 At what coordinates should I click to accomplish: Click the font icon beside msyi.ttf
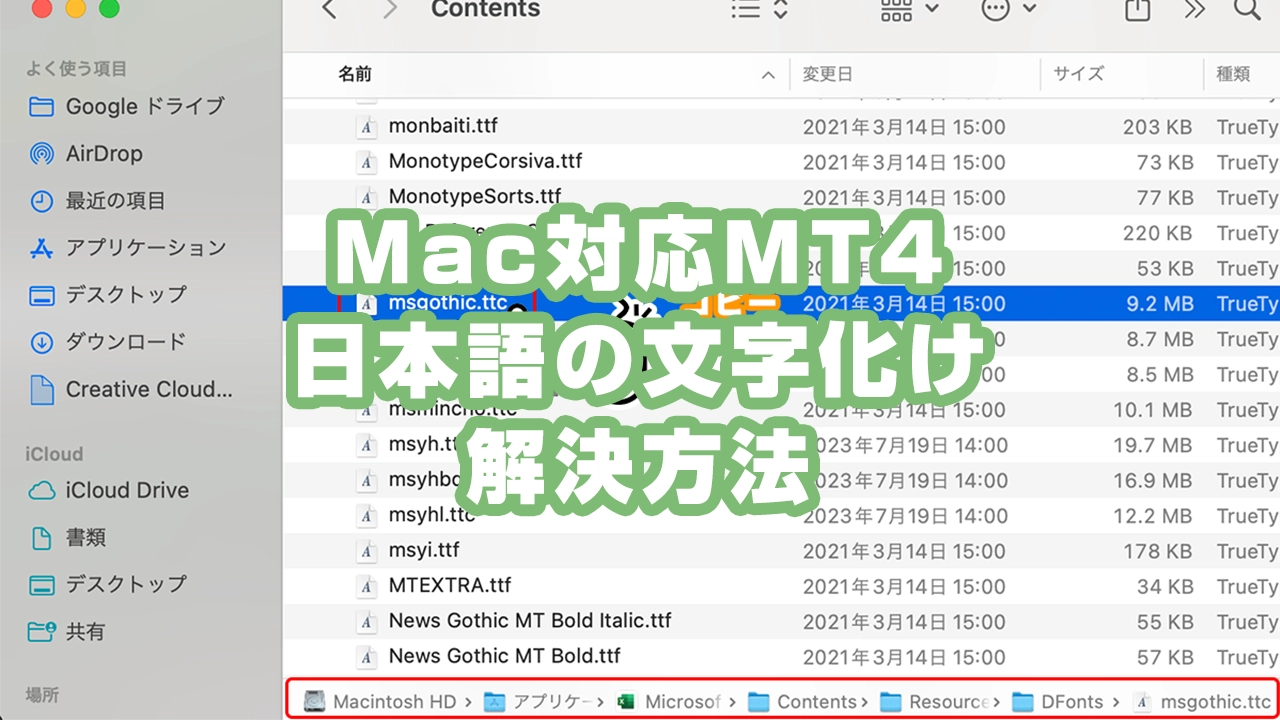(367, 551)
